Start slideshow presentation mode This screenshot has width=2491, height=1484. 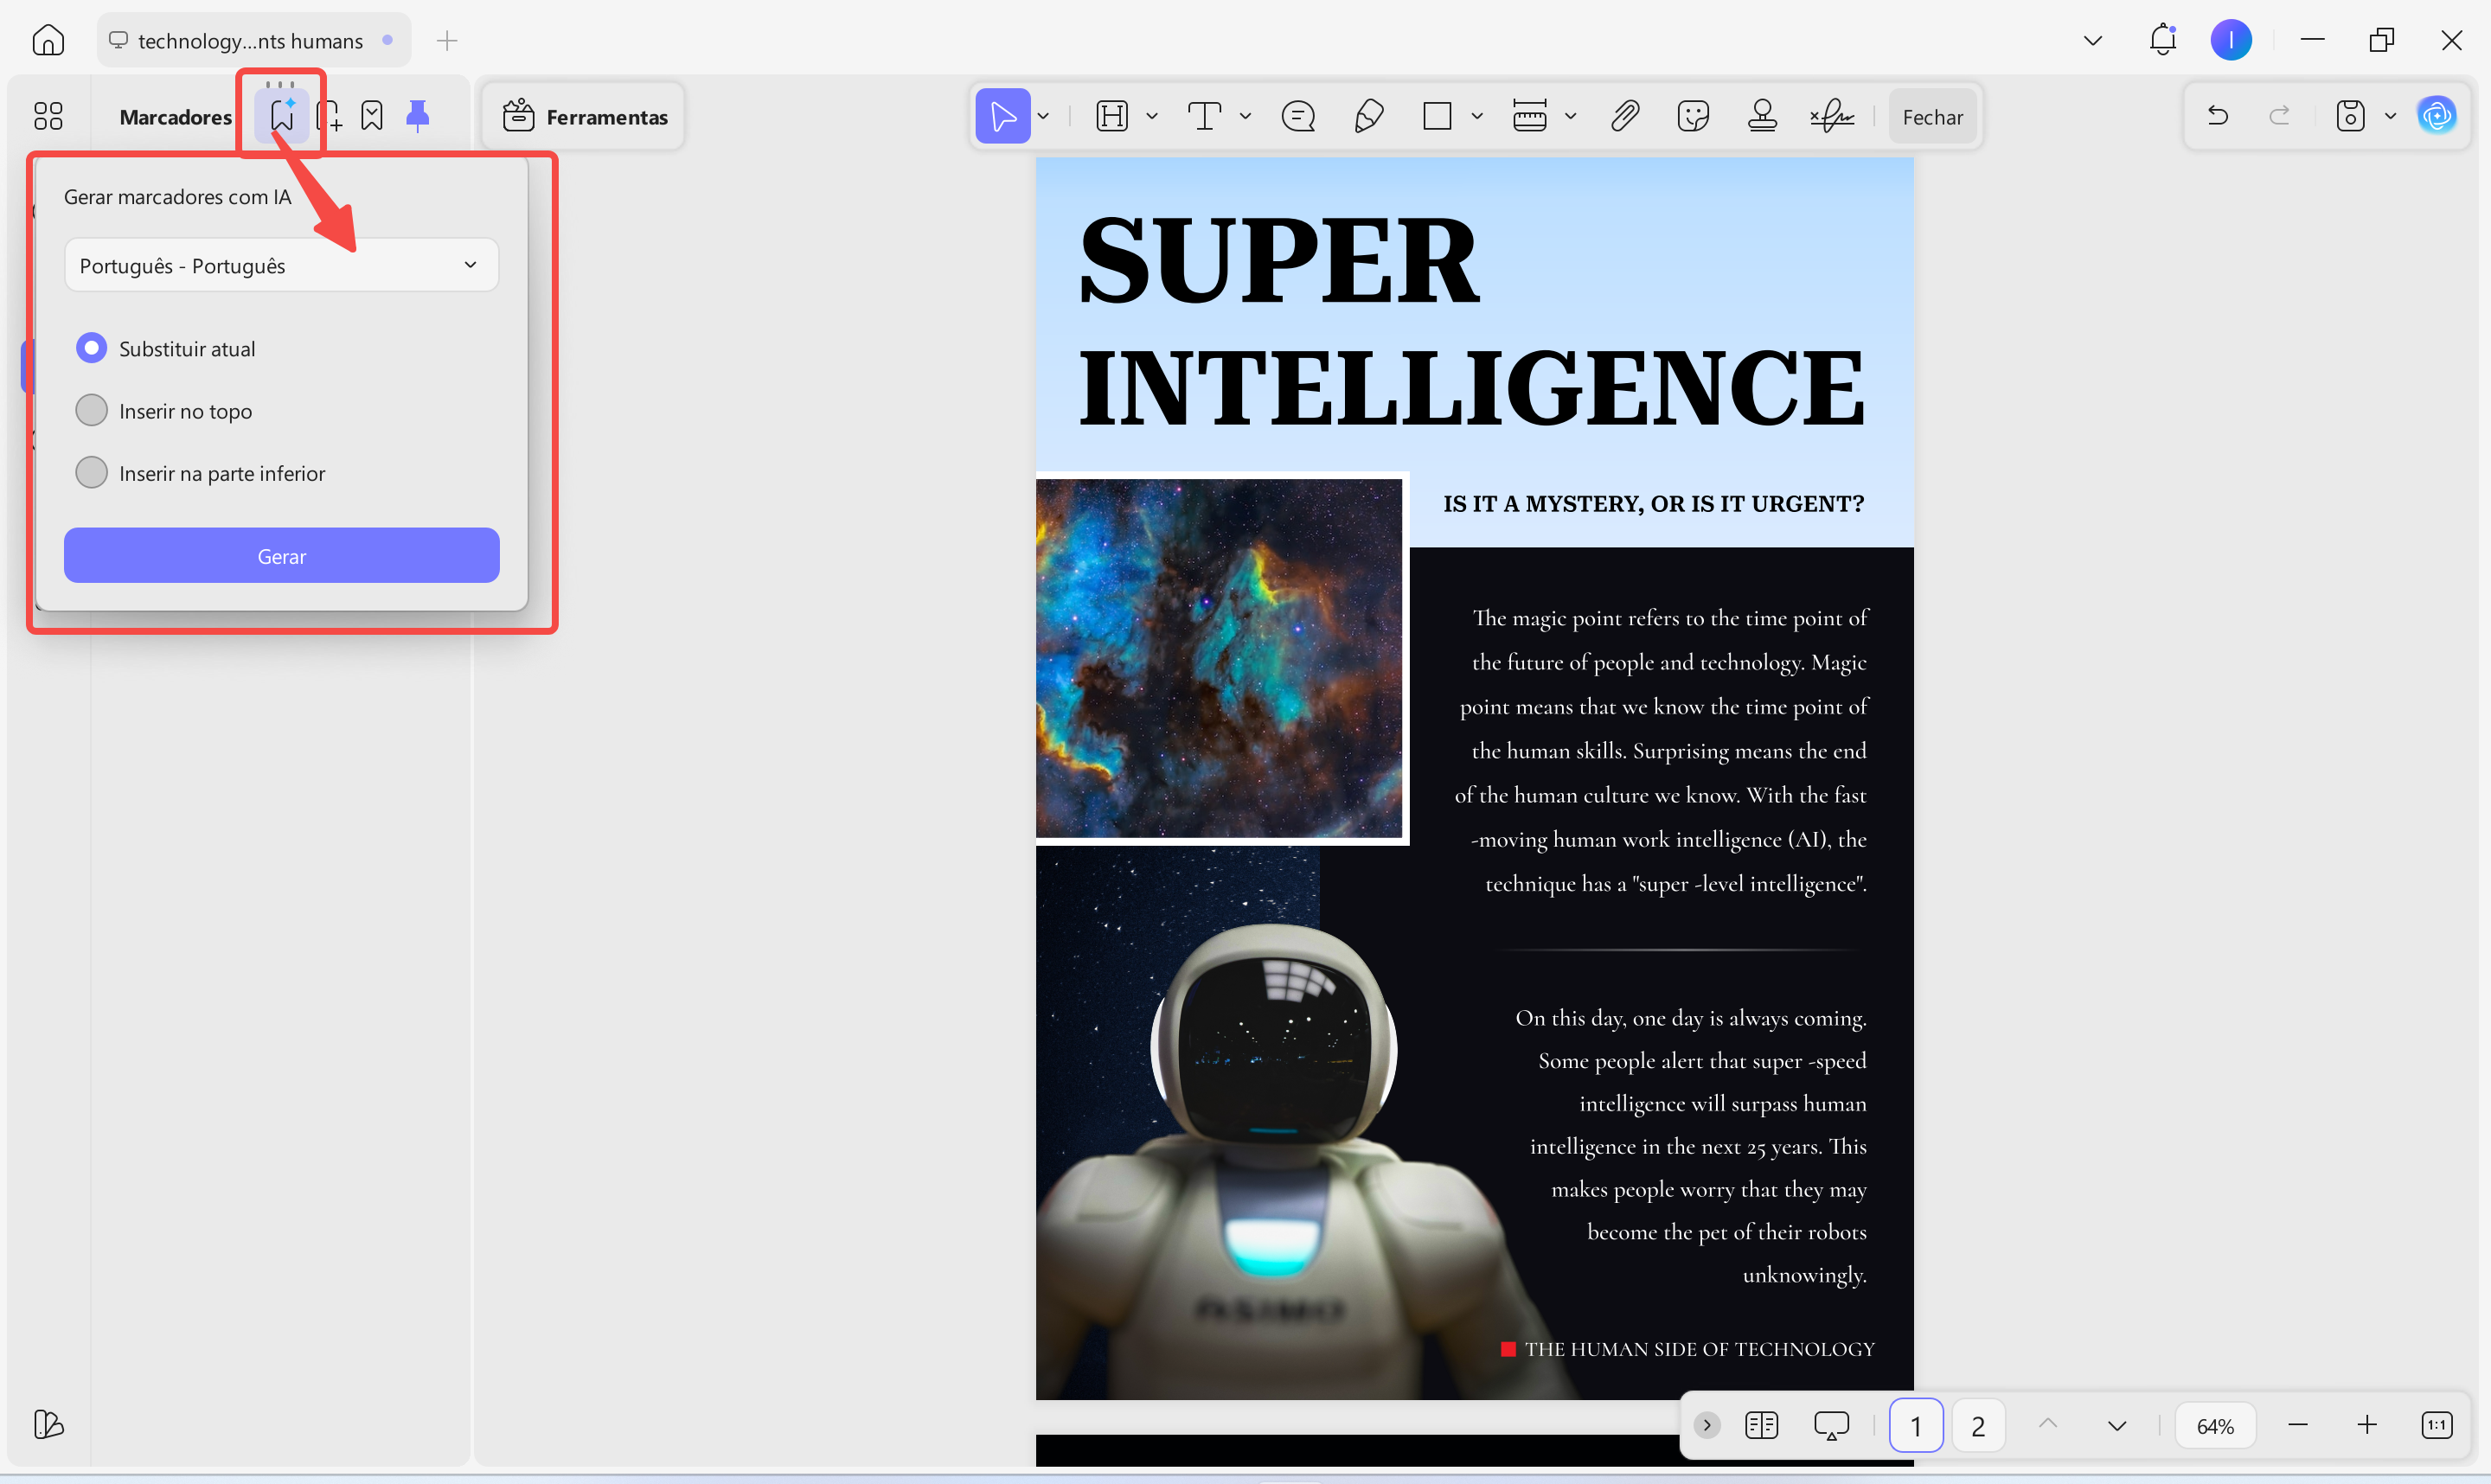[1831, 1425]
